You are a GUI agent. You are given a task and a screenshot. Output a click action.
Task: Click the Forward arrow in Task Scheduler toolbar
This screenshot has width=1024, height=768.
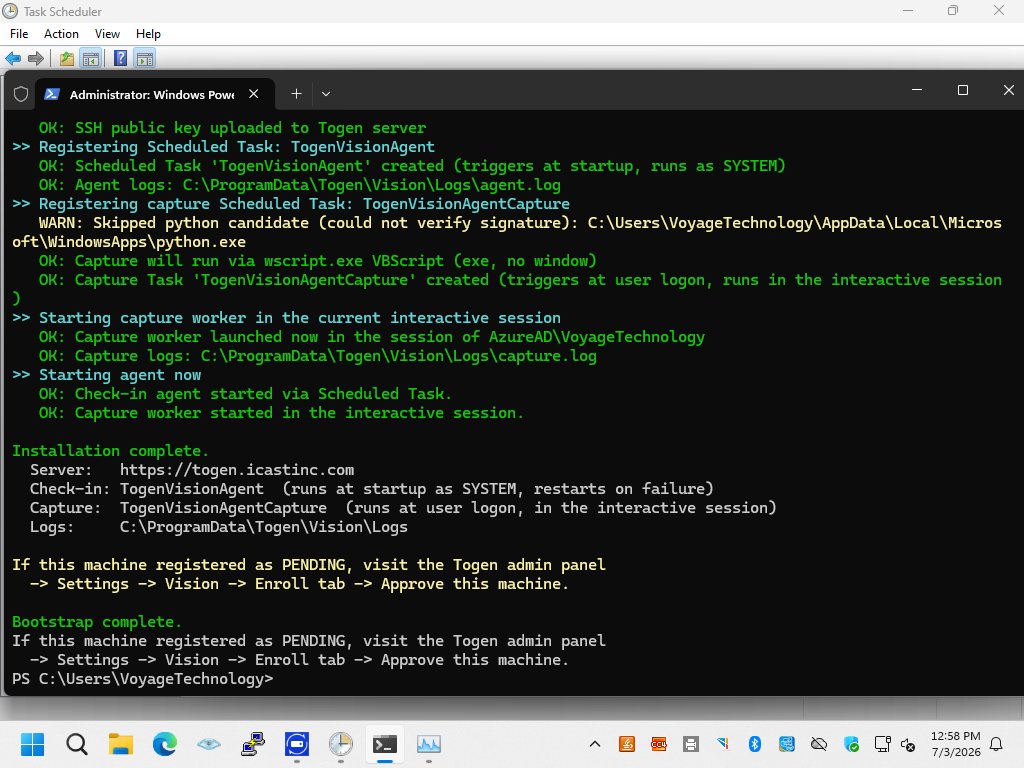(x=36, y=59)
